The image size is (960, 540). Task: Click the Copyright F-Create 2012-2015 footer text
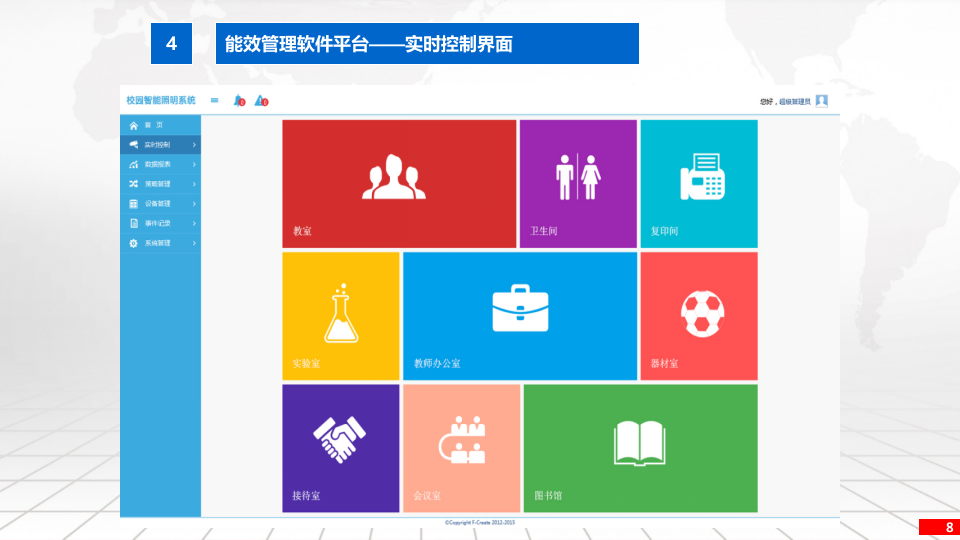480,522
